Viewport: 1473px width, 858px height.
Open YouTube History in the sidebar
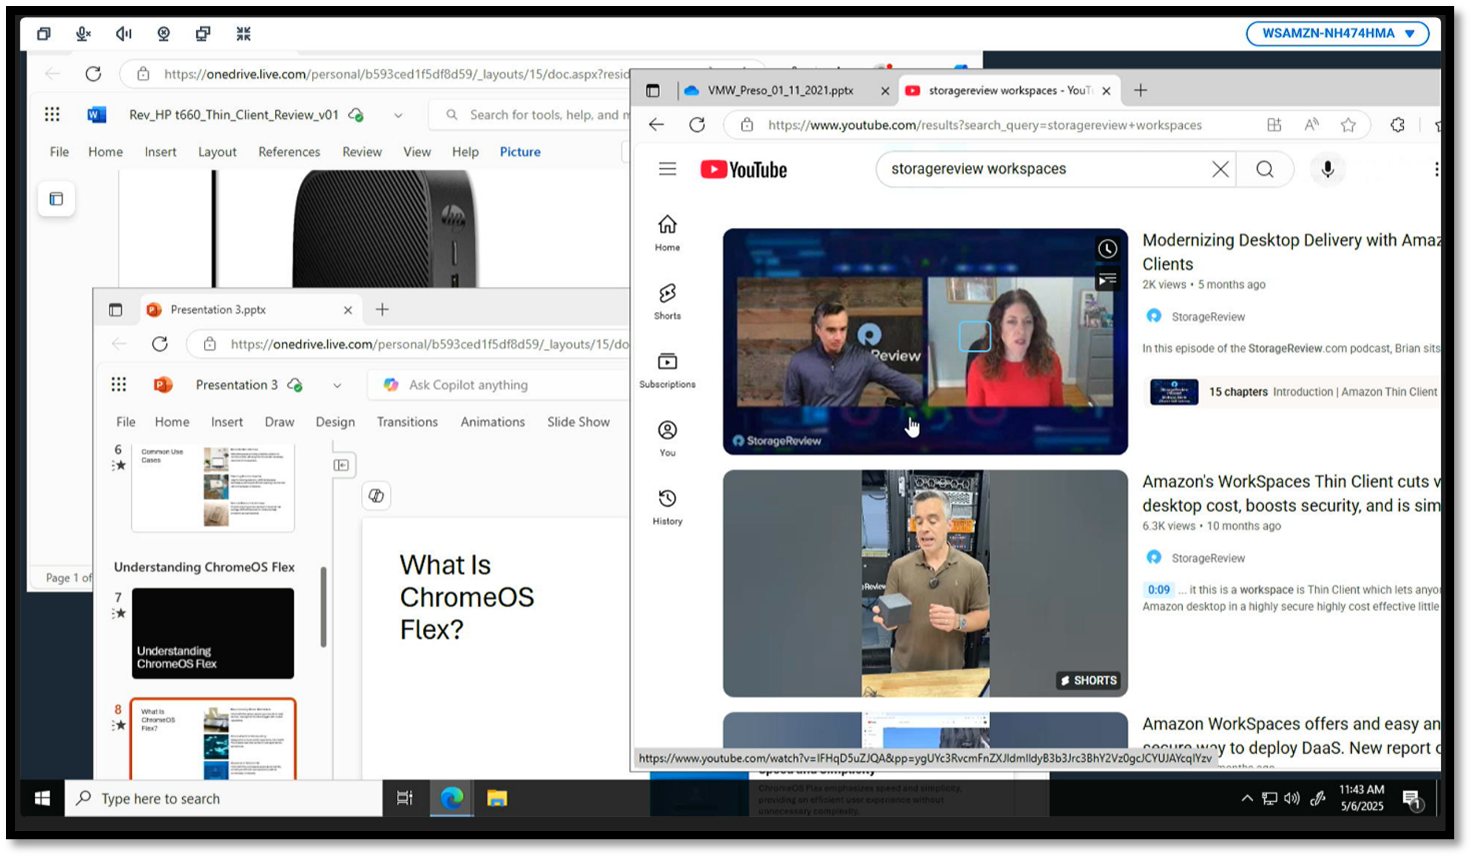[x=667, y=507]
